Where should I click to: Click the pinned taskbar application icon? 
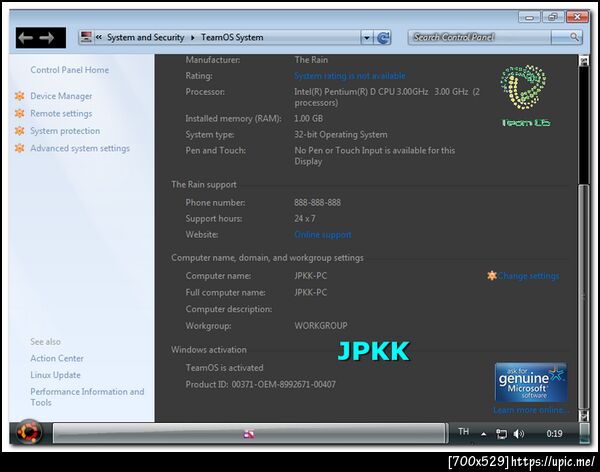pos(249,434)
